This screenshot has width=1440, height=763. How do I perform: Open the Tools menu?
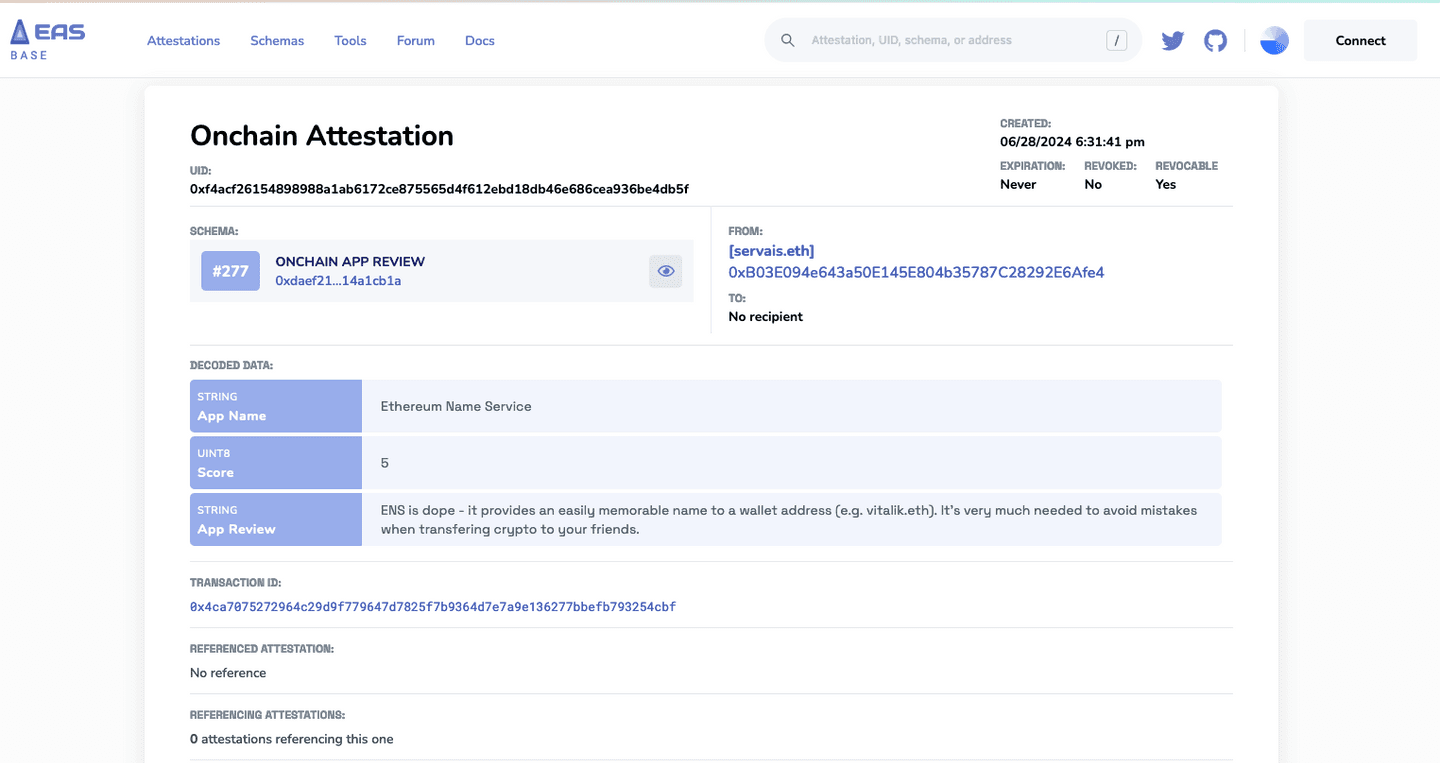point(350,41)
